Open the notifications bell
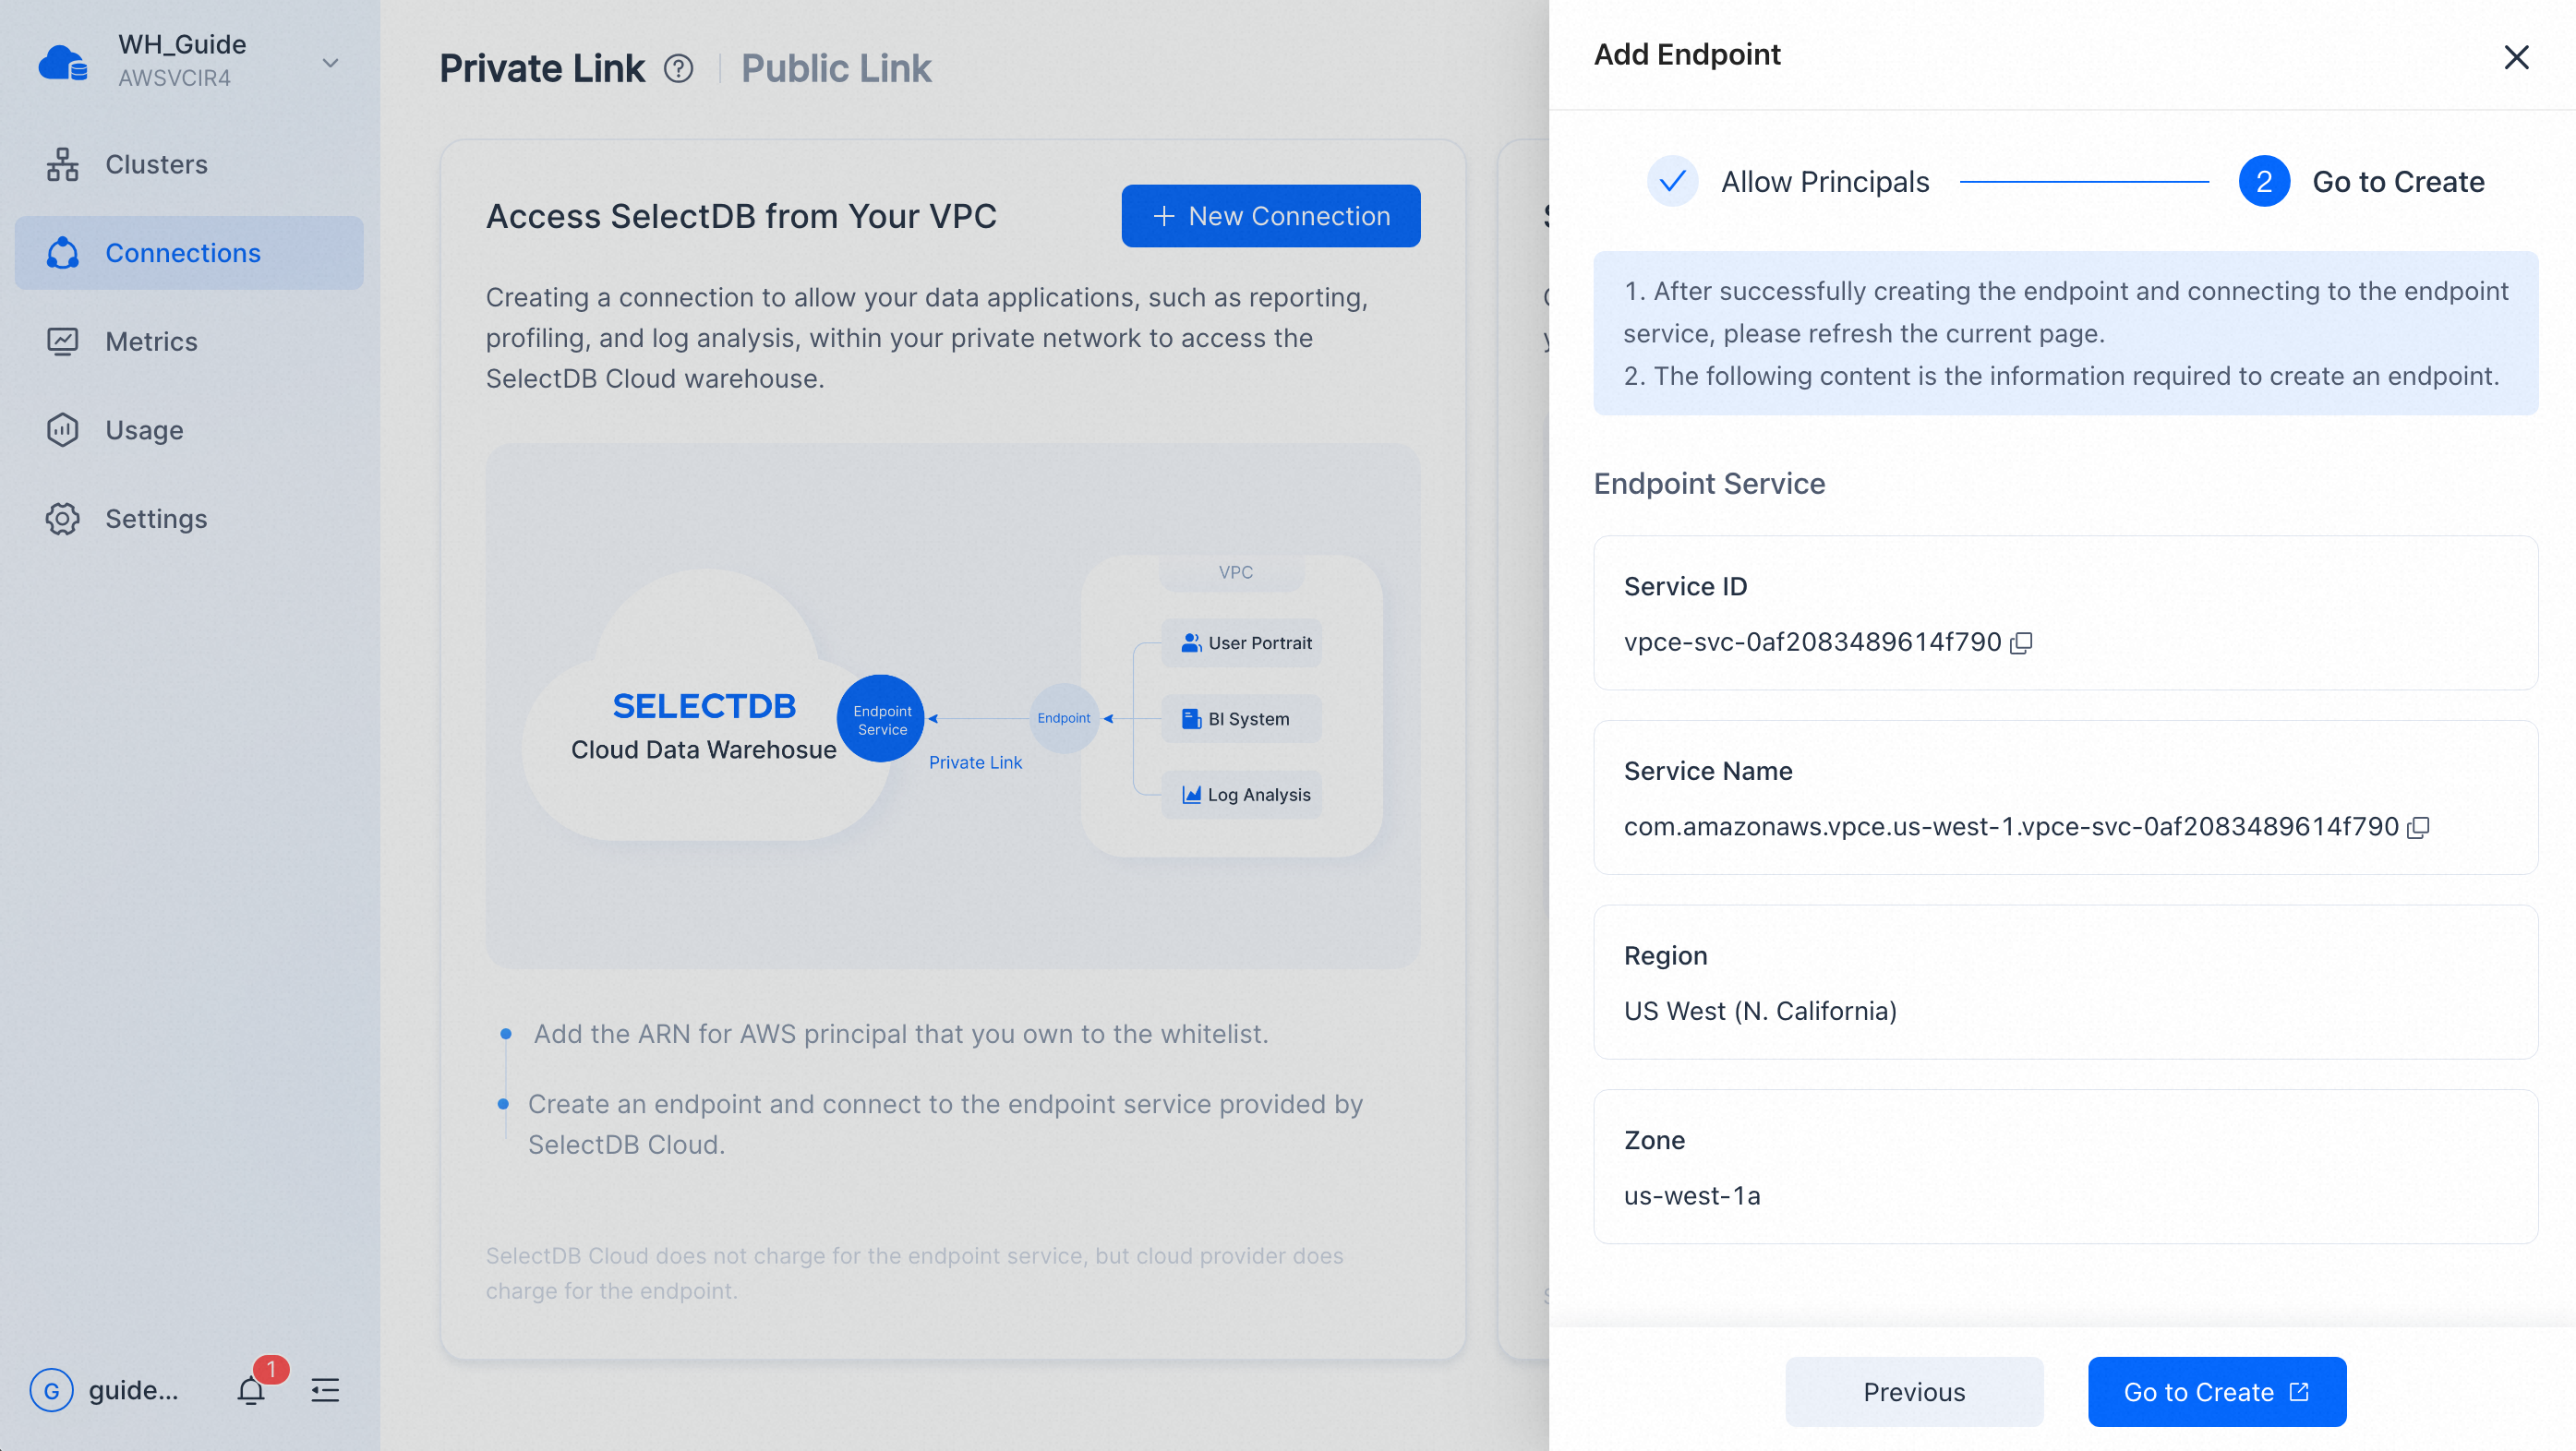The width and height of the screenshot is (2576, 1451). (x=251, y=1390)
